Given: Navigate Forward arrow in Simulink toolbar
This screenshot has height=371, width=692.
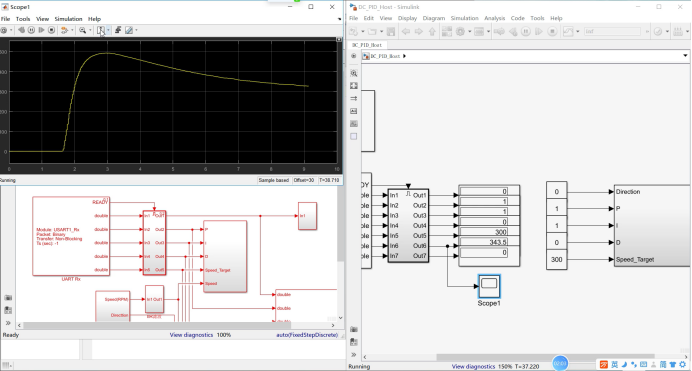Looking at the screenshot, I should pyautogui.click(x=419, y=31).
